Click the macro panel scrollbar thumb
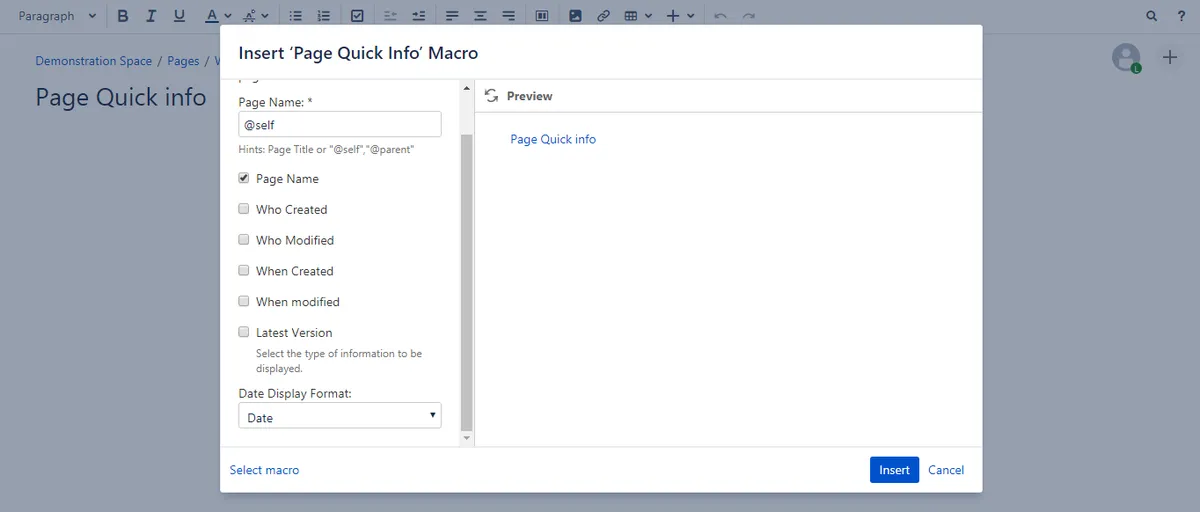The image size is (1200, 512). [x=466, y=282]
